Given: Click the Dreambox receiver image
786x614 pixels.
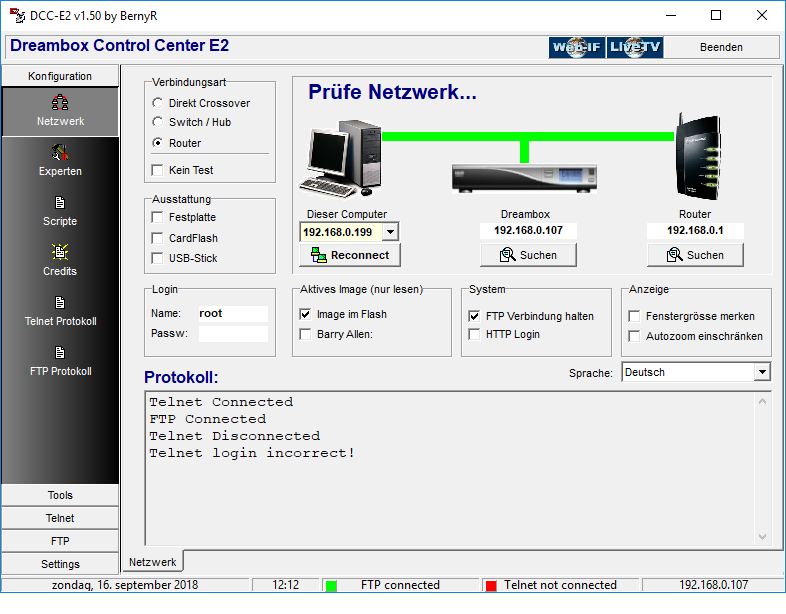Looking at the screenshot, I should (x=524, y=177).
